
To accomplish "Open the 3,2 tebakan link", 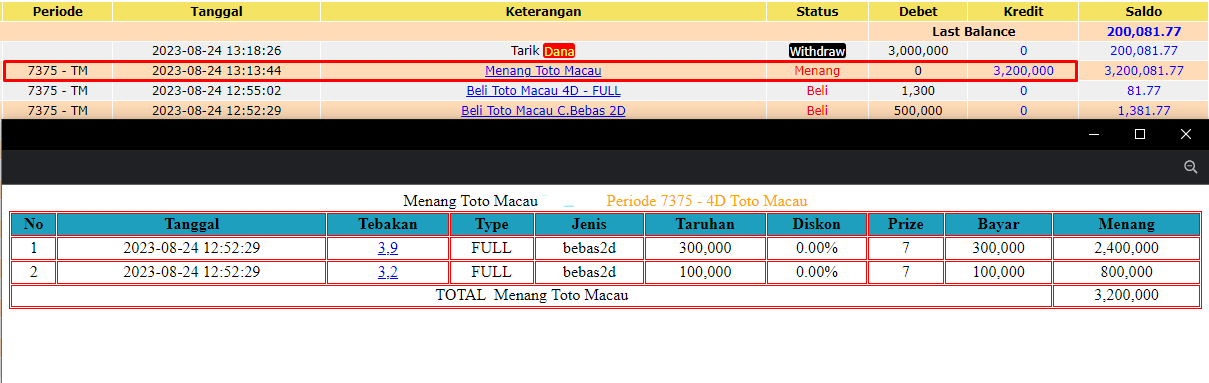I will point(388,272).
